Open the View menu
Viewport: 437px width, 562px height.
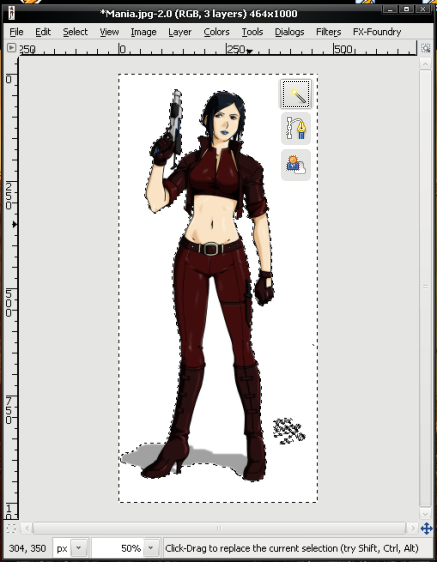[x=109, y=32]
